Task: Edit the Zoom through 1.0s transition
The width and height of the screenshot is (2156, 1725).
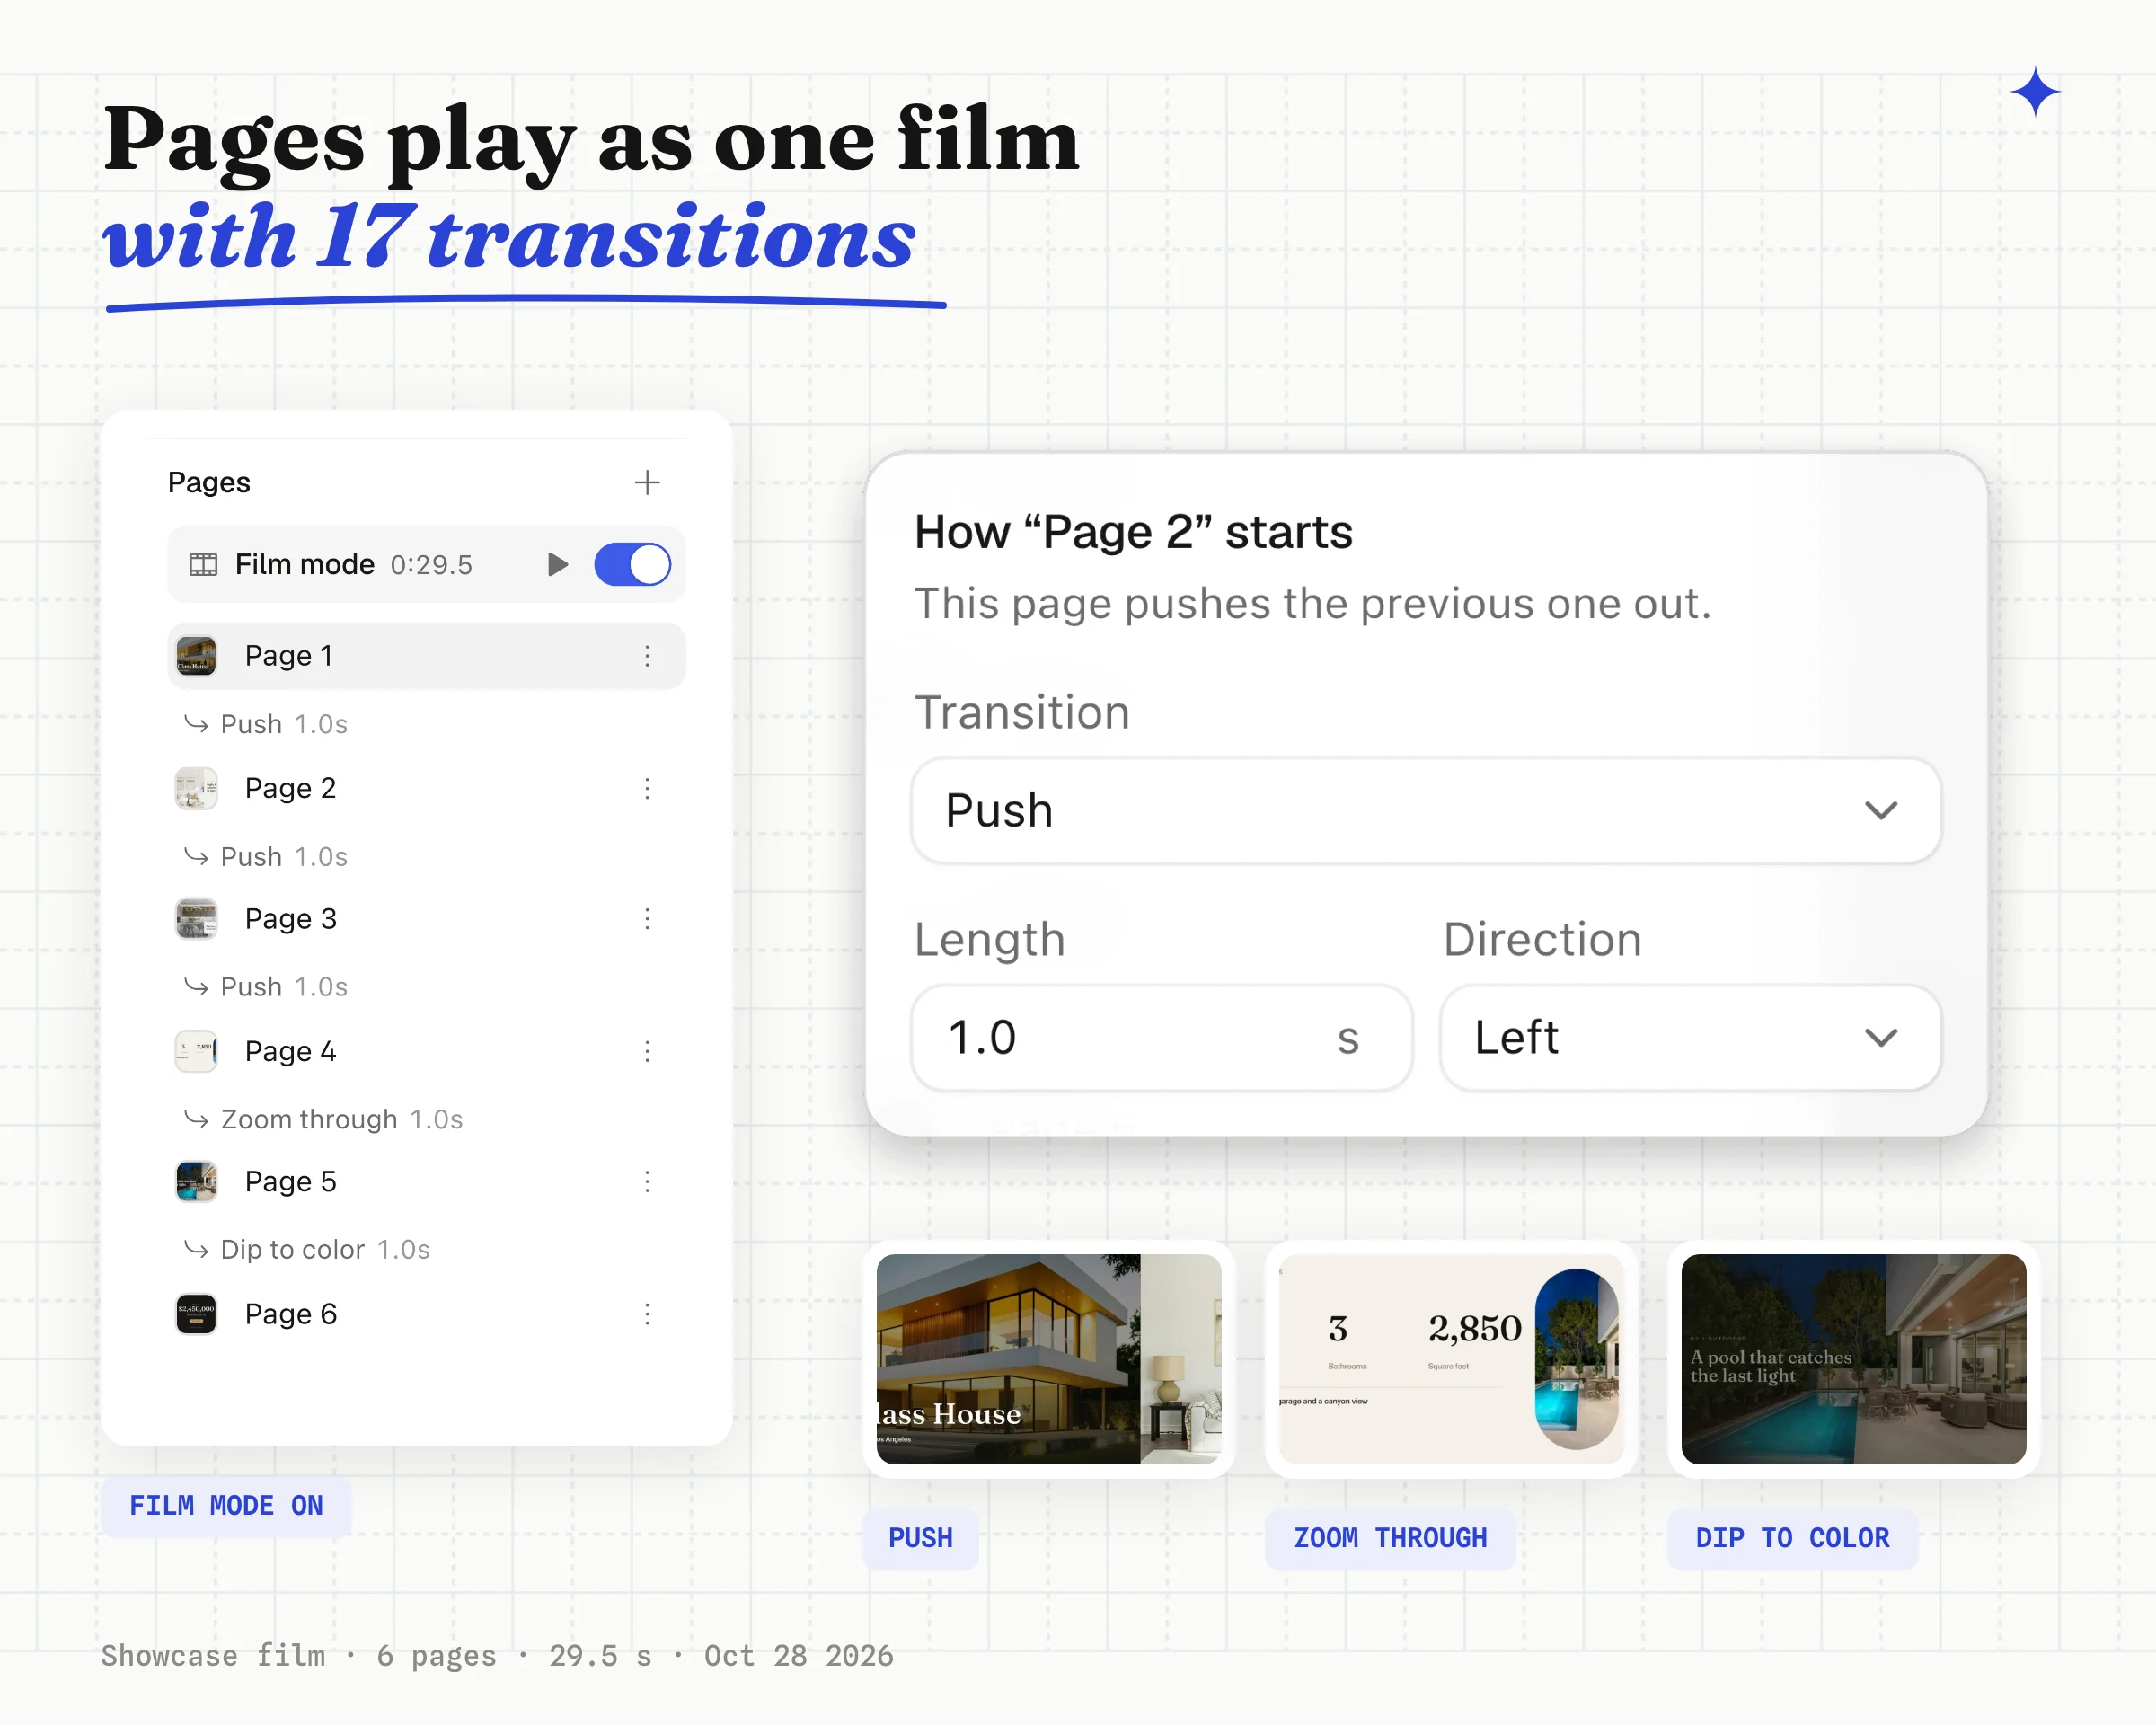Action: click(x=323, y=1119)
